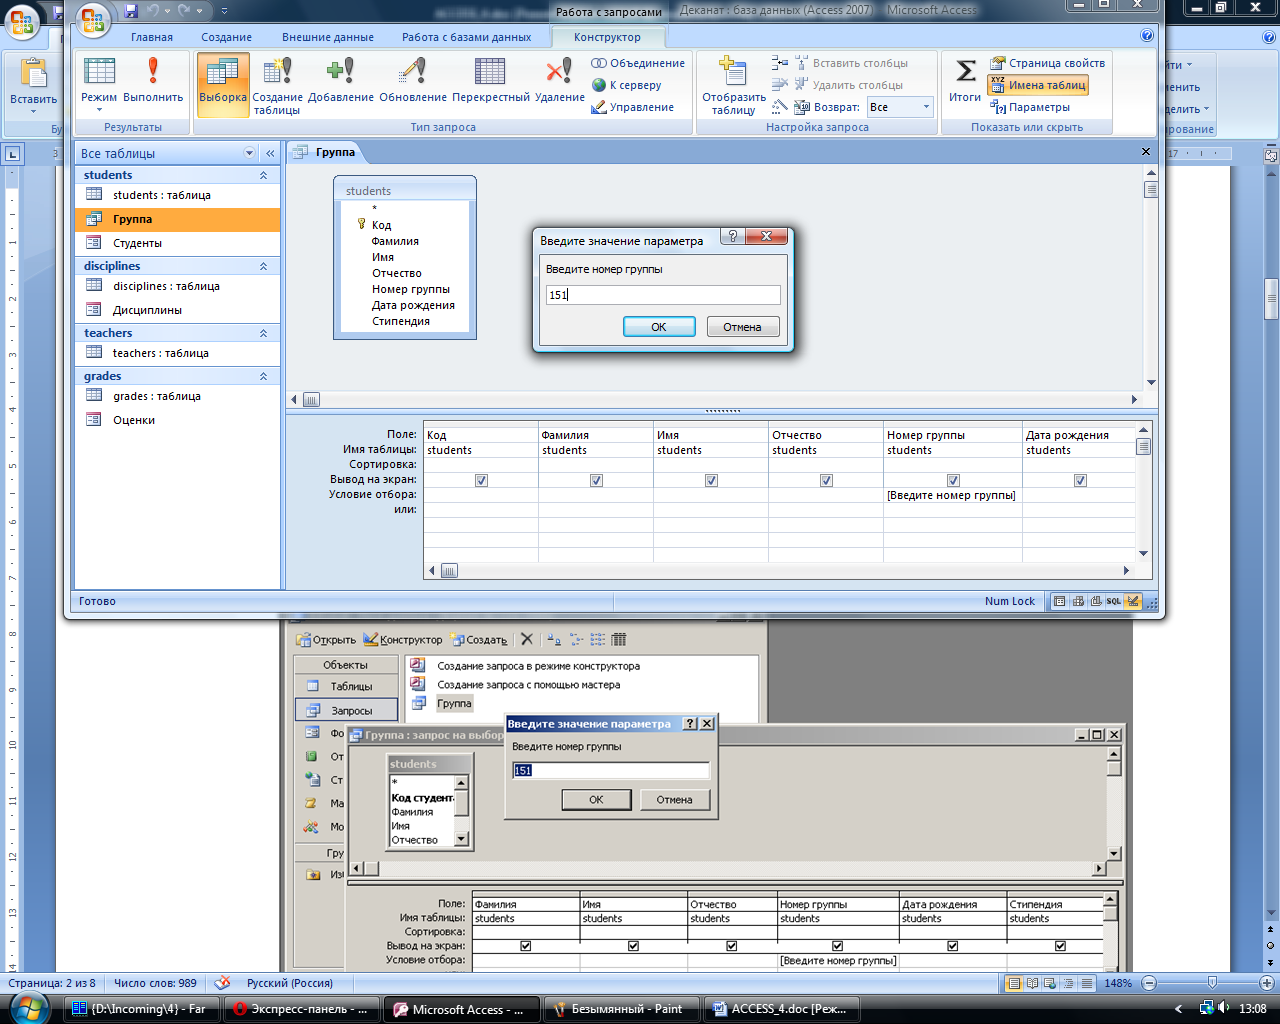1280x1024 pixels.
Task: Click the Access Office button
Action: [93, 20]
